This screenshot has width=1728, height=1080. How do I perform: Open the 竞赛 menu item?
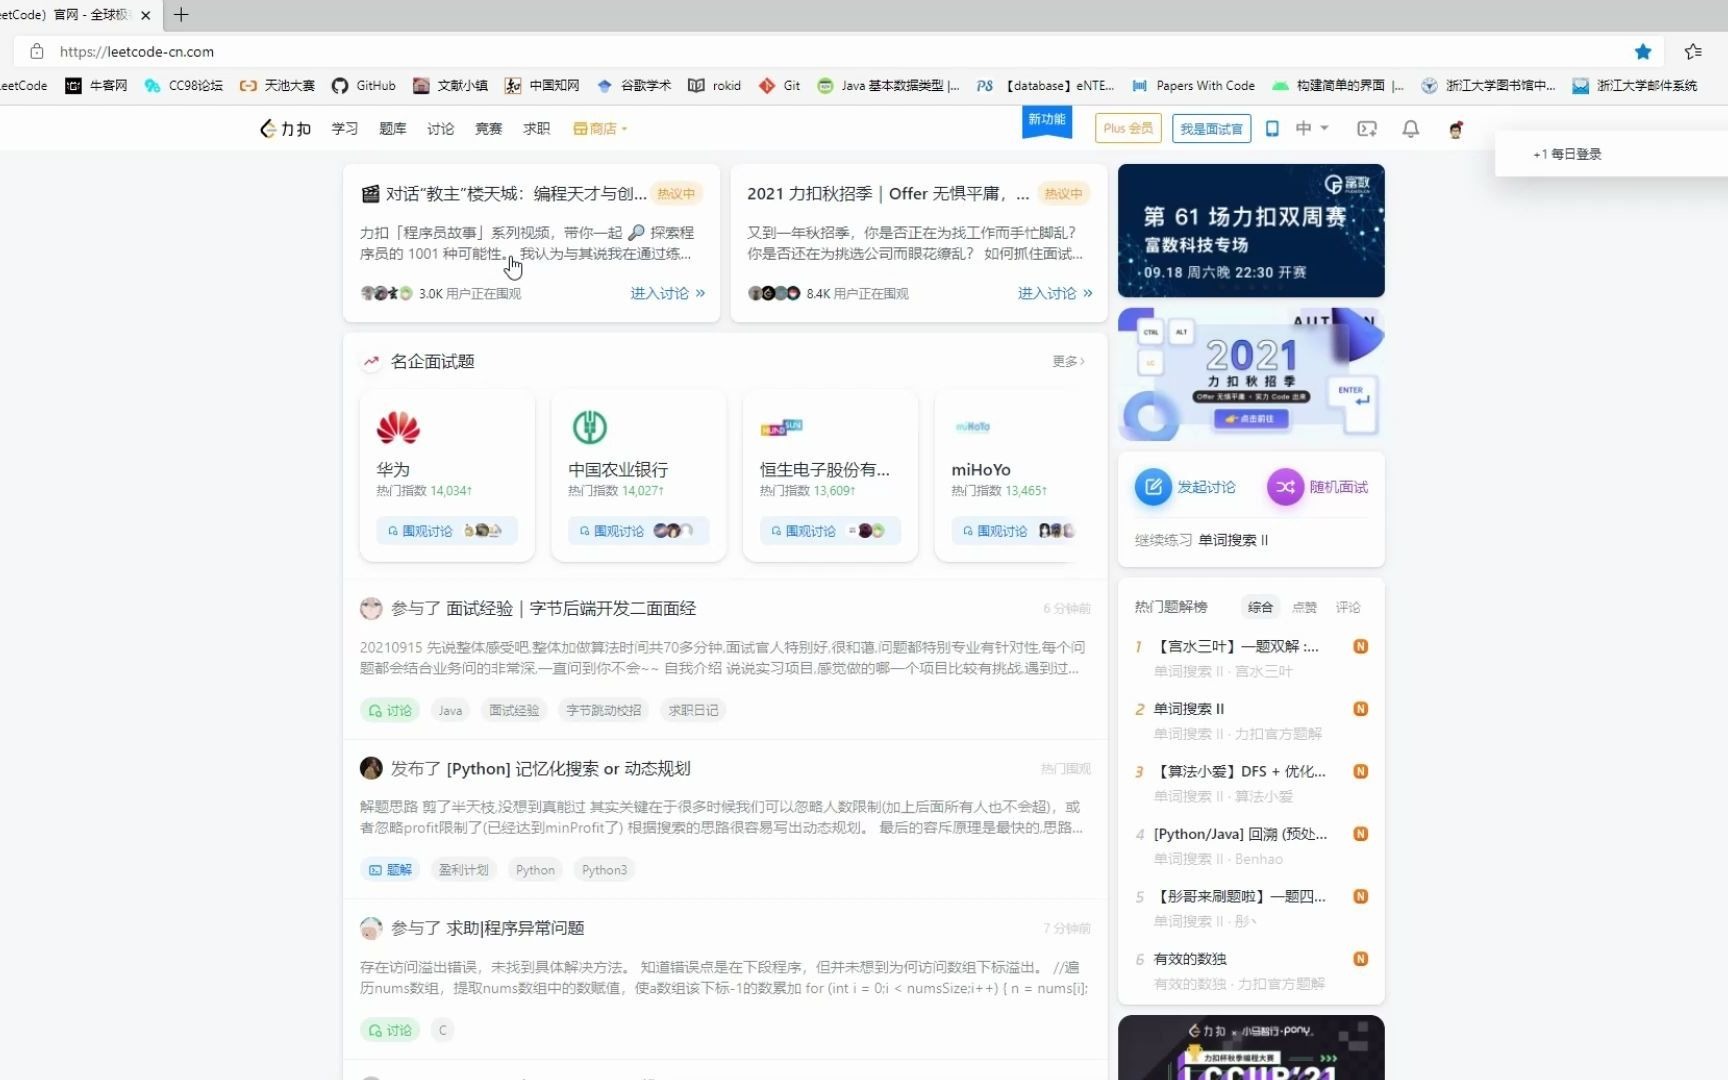(x=489, y=129)
